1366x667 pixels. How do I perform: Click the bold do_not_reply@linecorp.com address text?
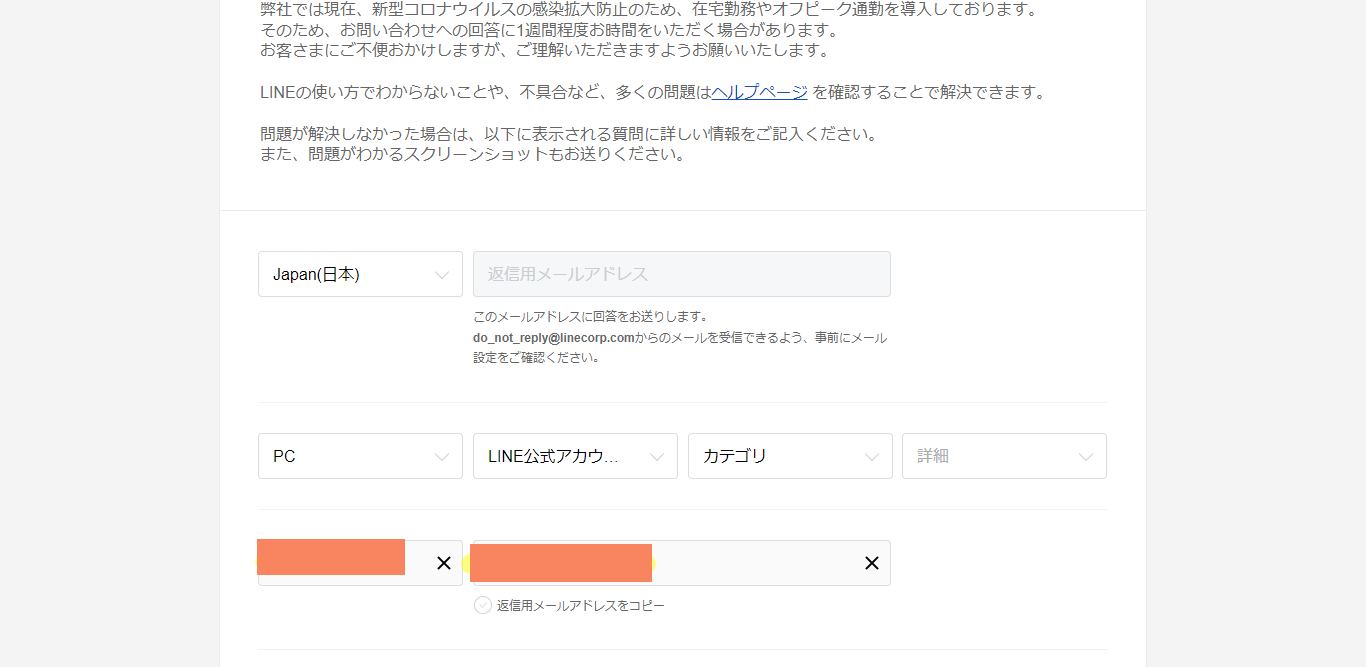pyautogui.click(x=554, y=338)
